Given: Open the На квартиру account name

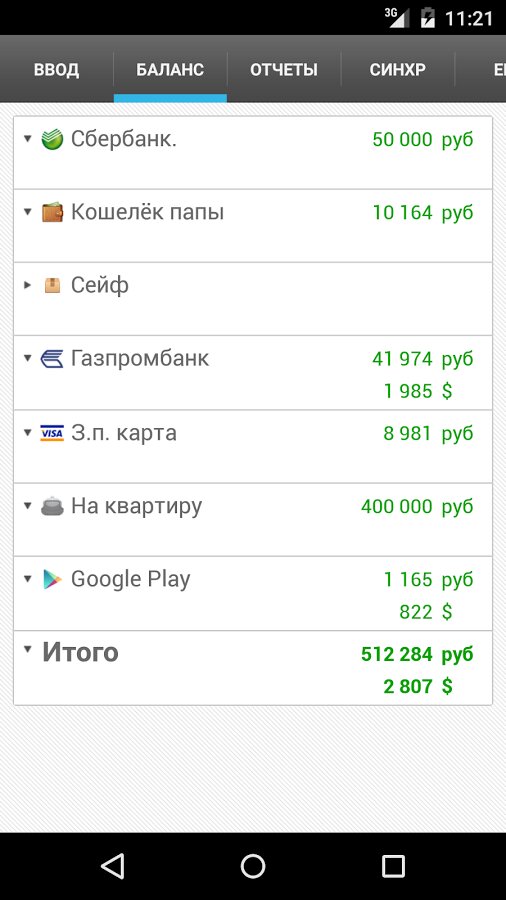Looking at the screenshot, I should coord(137,507).
